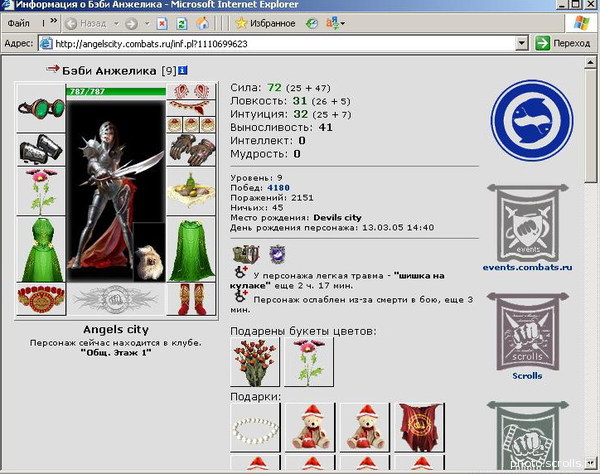The height and width of the screenshot is (474, 600).
Task: Click the vertical scrollbar up arrow
Action: 590,62
